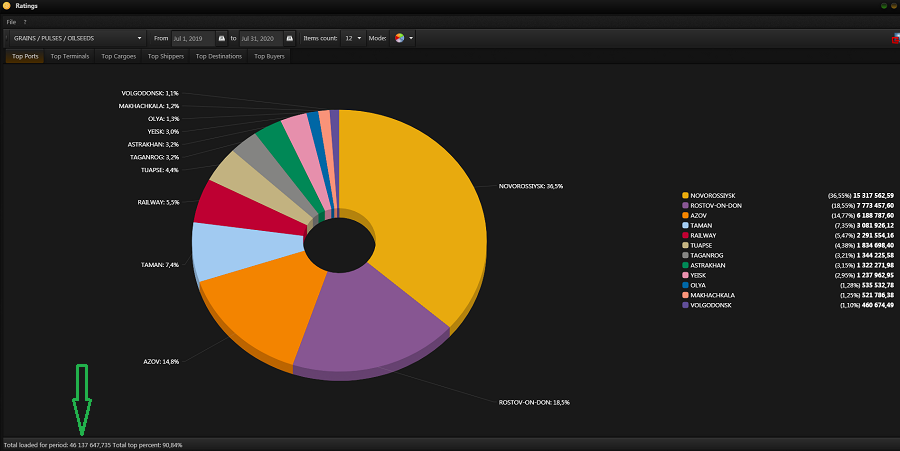Image resolution: width=900 pixels, height=451 pixels.
Task: Click the 'OLYA: 1,3%' chart label
Action: tap(164, 119)
